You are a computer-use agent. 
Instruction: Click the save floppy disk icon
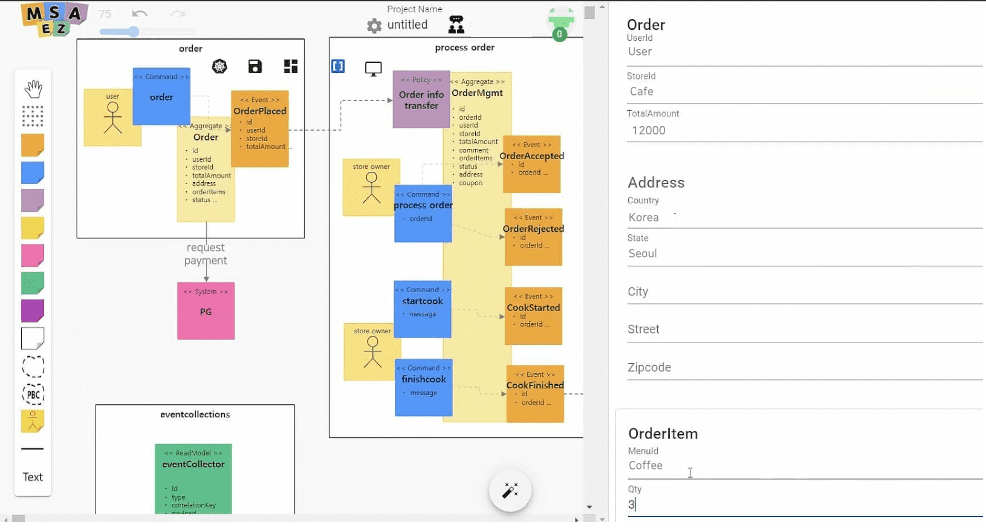tap(255, 67)
